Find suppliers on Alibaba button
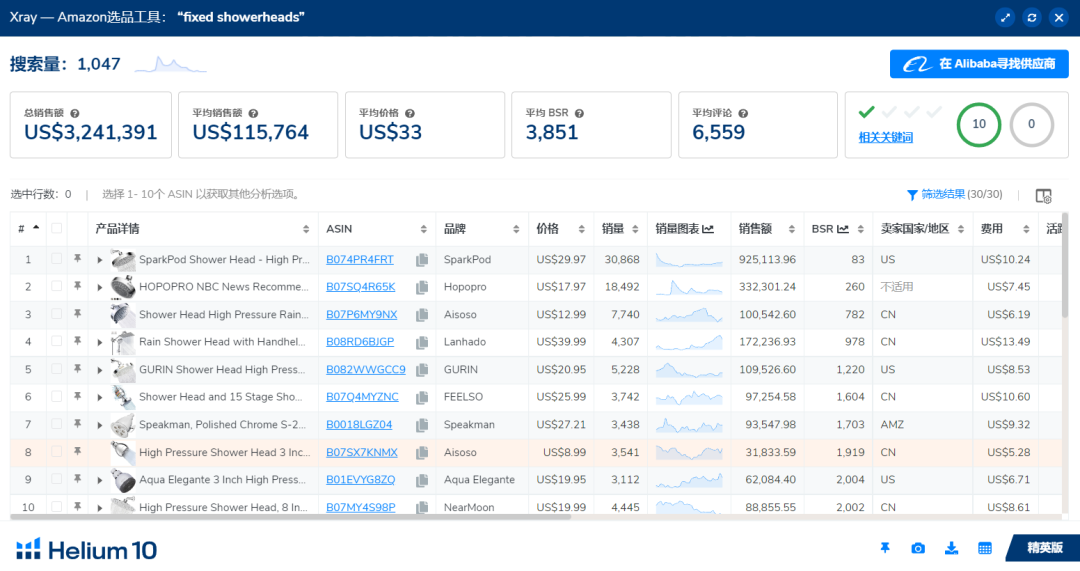This screenshot has height=571, width=1080. point(979,64)
